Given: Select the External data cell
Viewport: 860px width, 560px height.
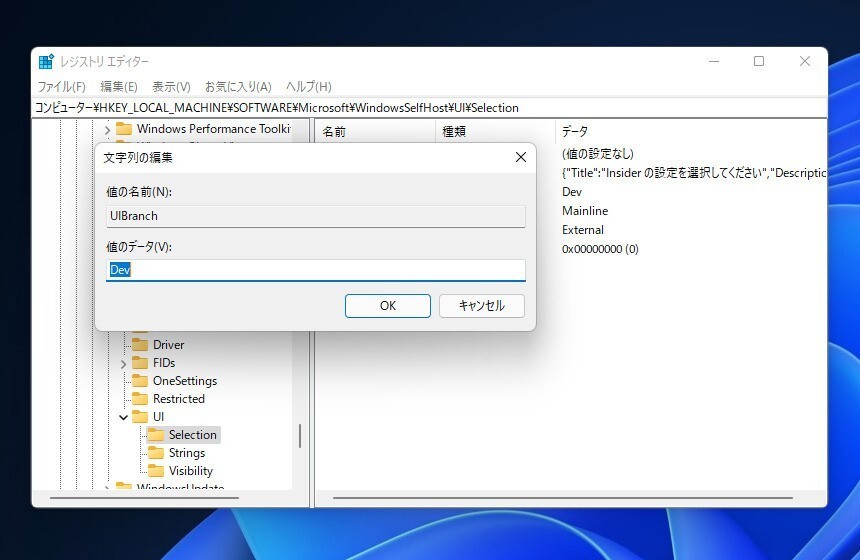Looking at the screenshot, I should [582, 230].
